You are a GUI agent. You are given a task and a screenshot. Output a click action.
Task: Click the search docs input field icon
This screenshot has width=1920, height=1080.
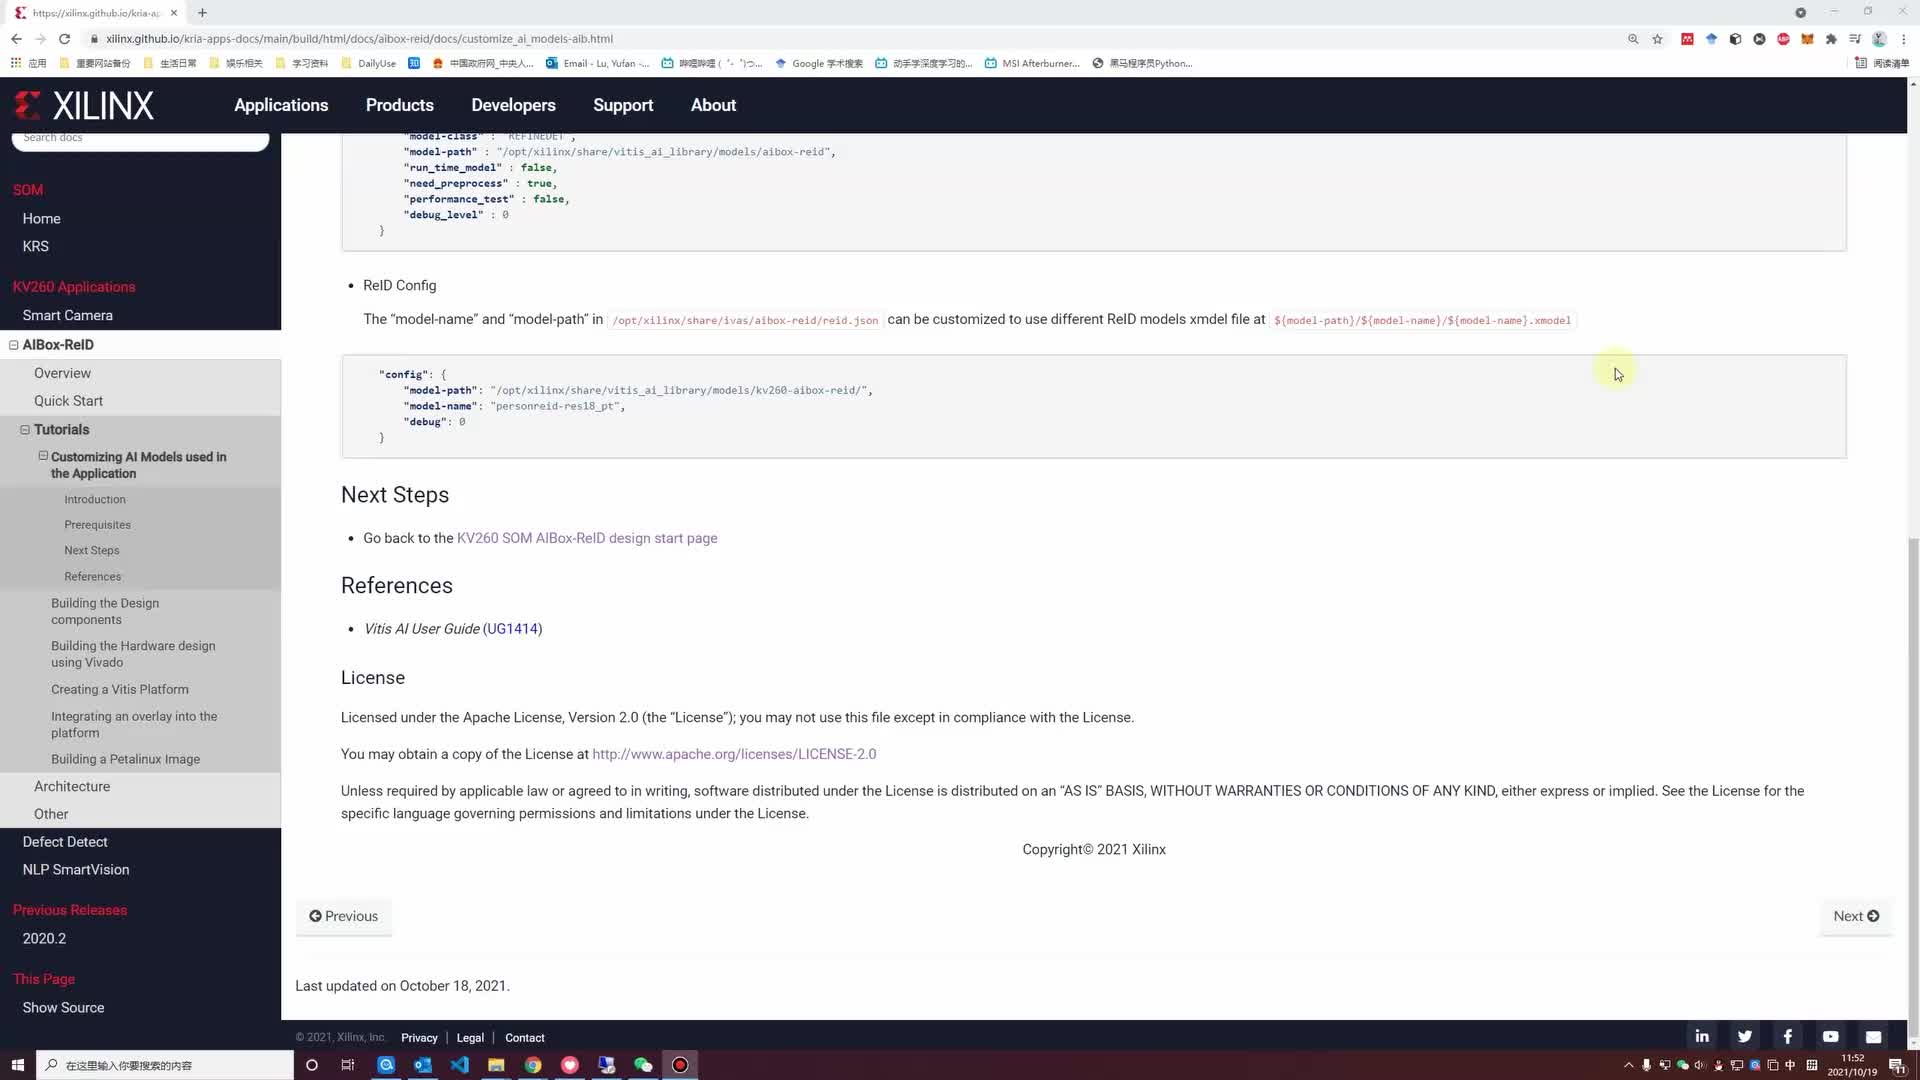tap(140, 136)
